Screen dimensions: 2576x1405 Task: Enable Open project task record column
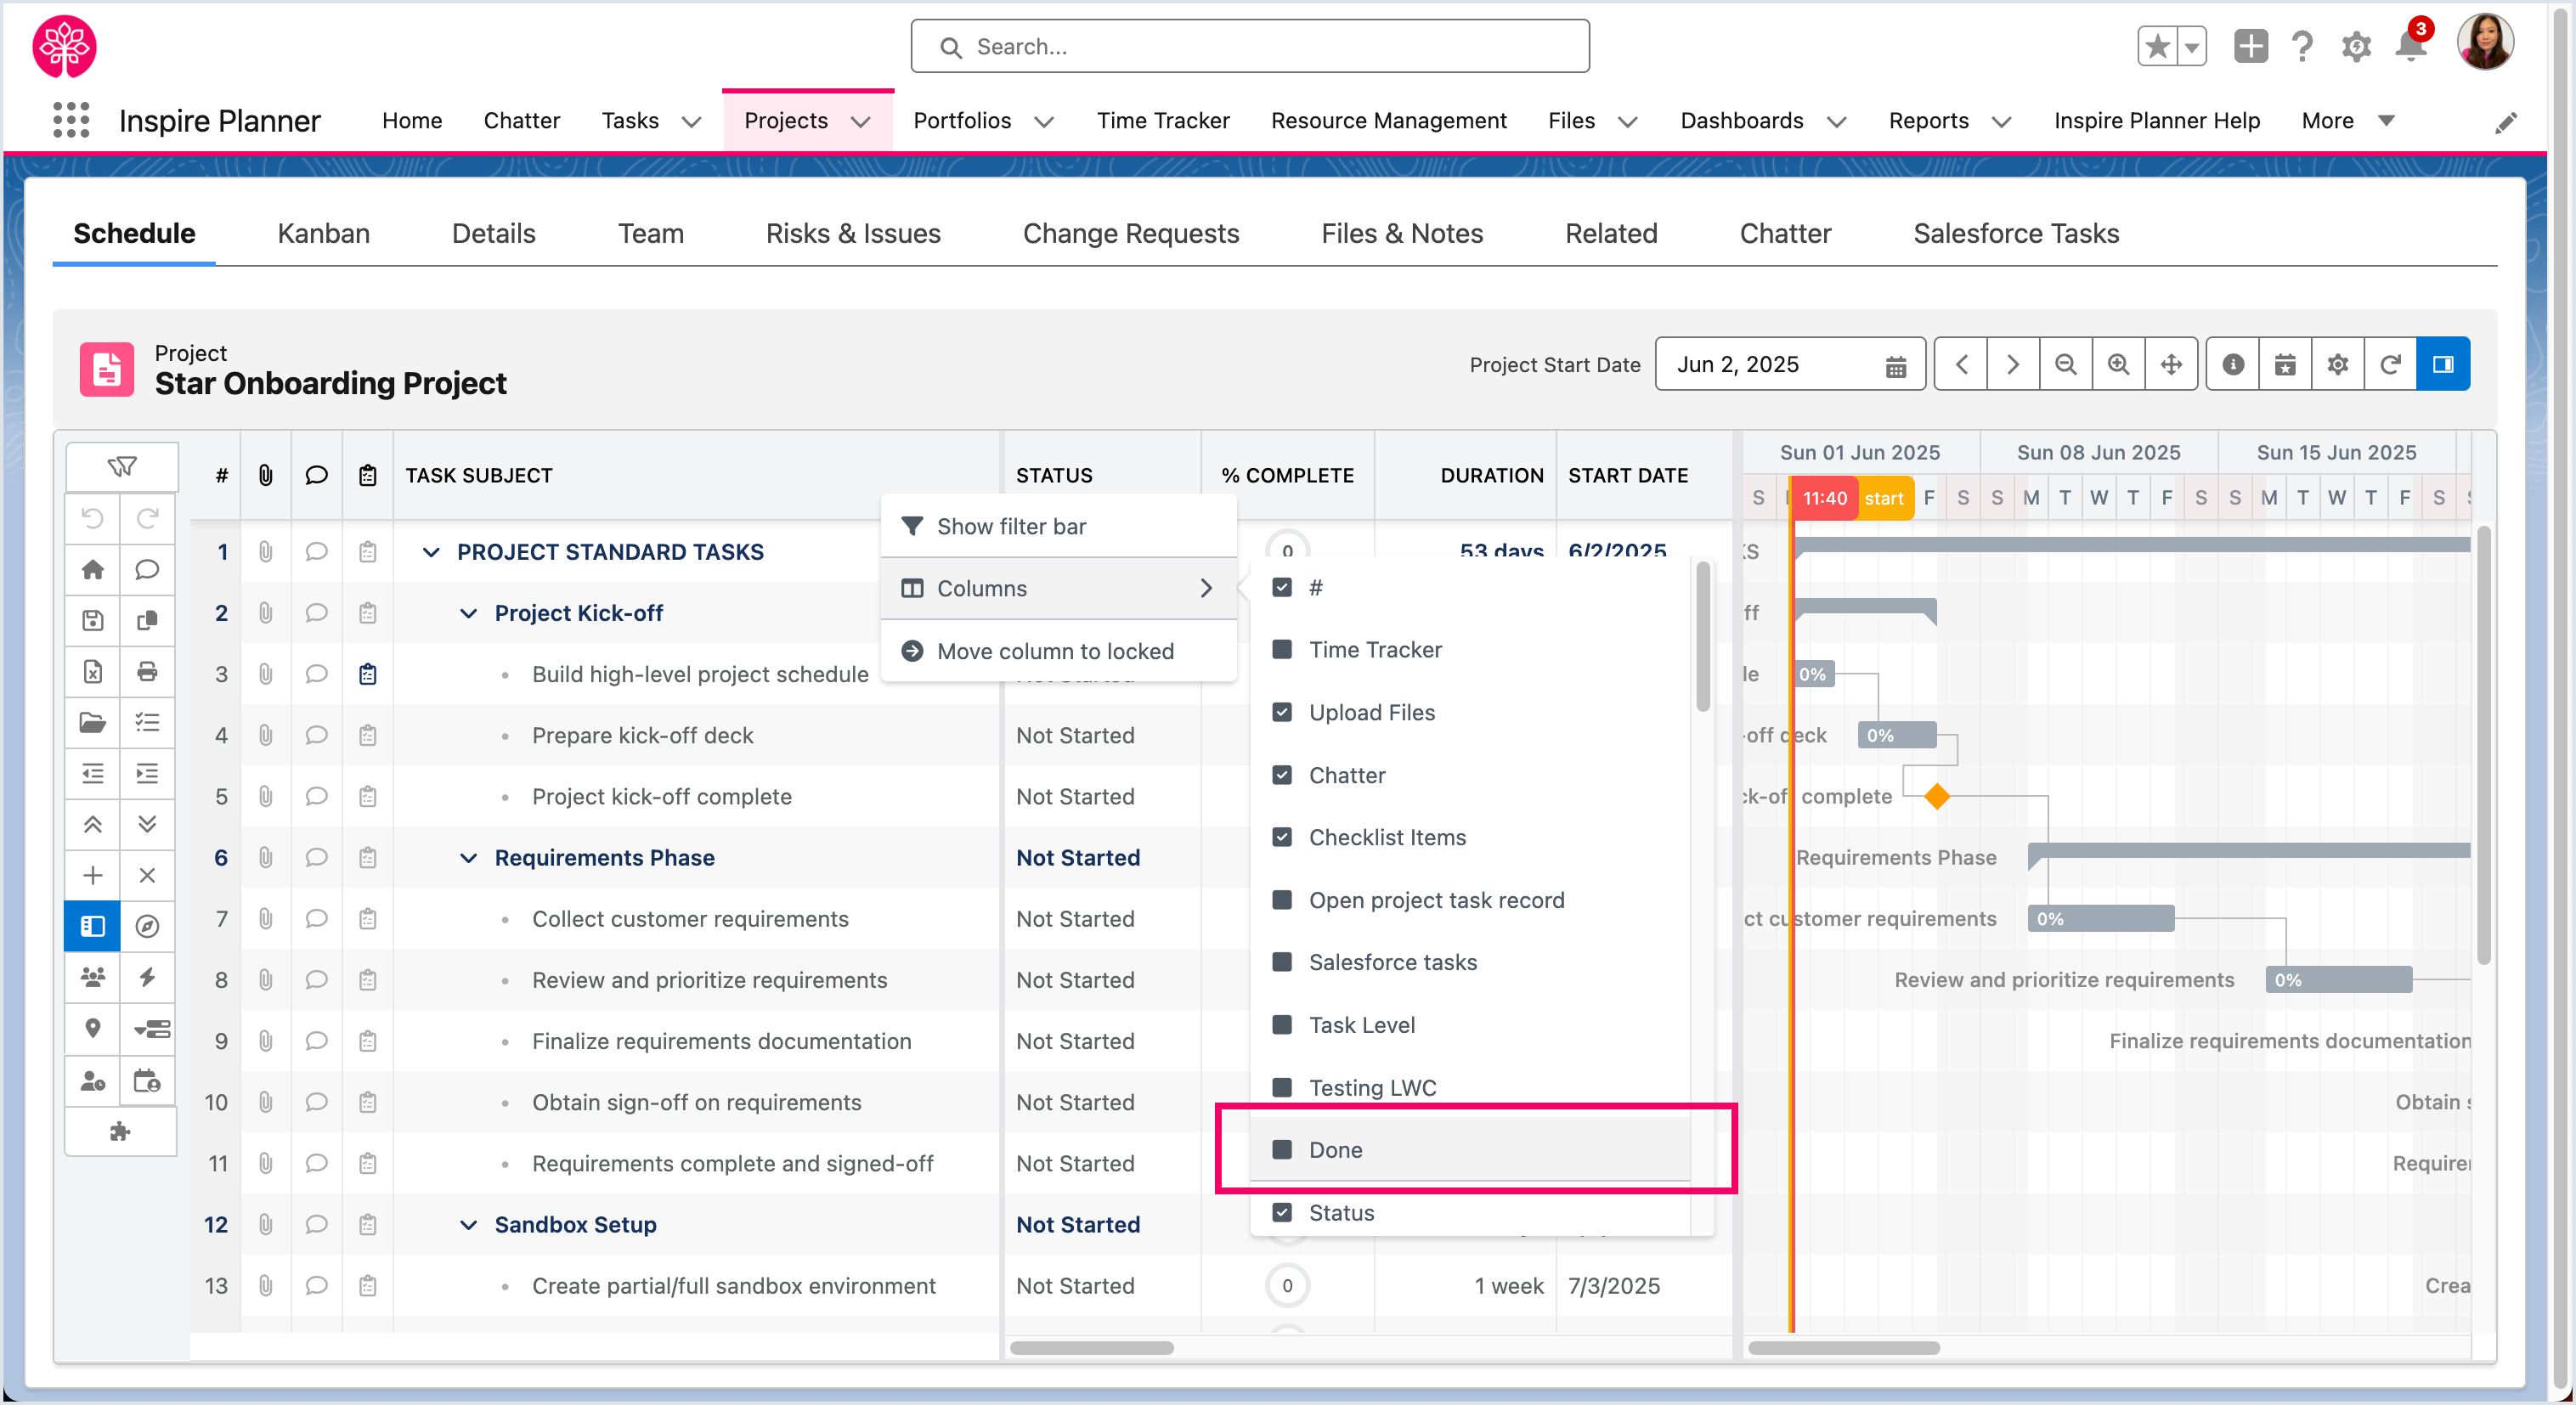pyautogui.click(x=1282, y=900)
